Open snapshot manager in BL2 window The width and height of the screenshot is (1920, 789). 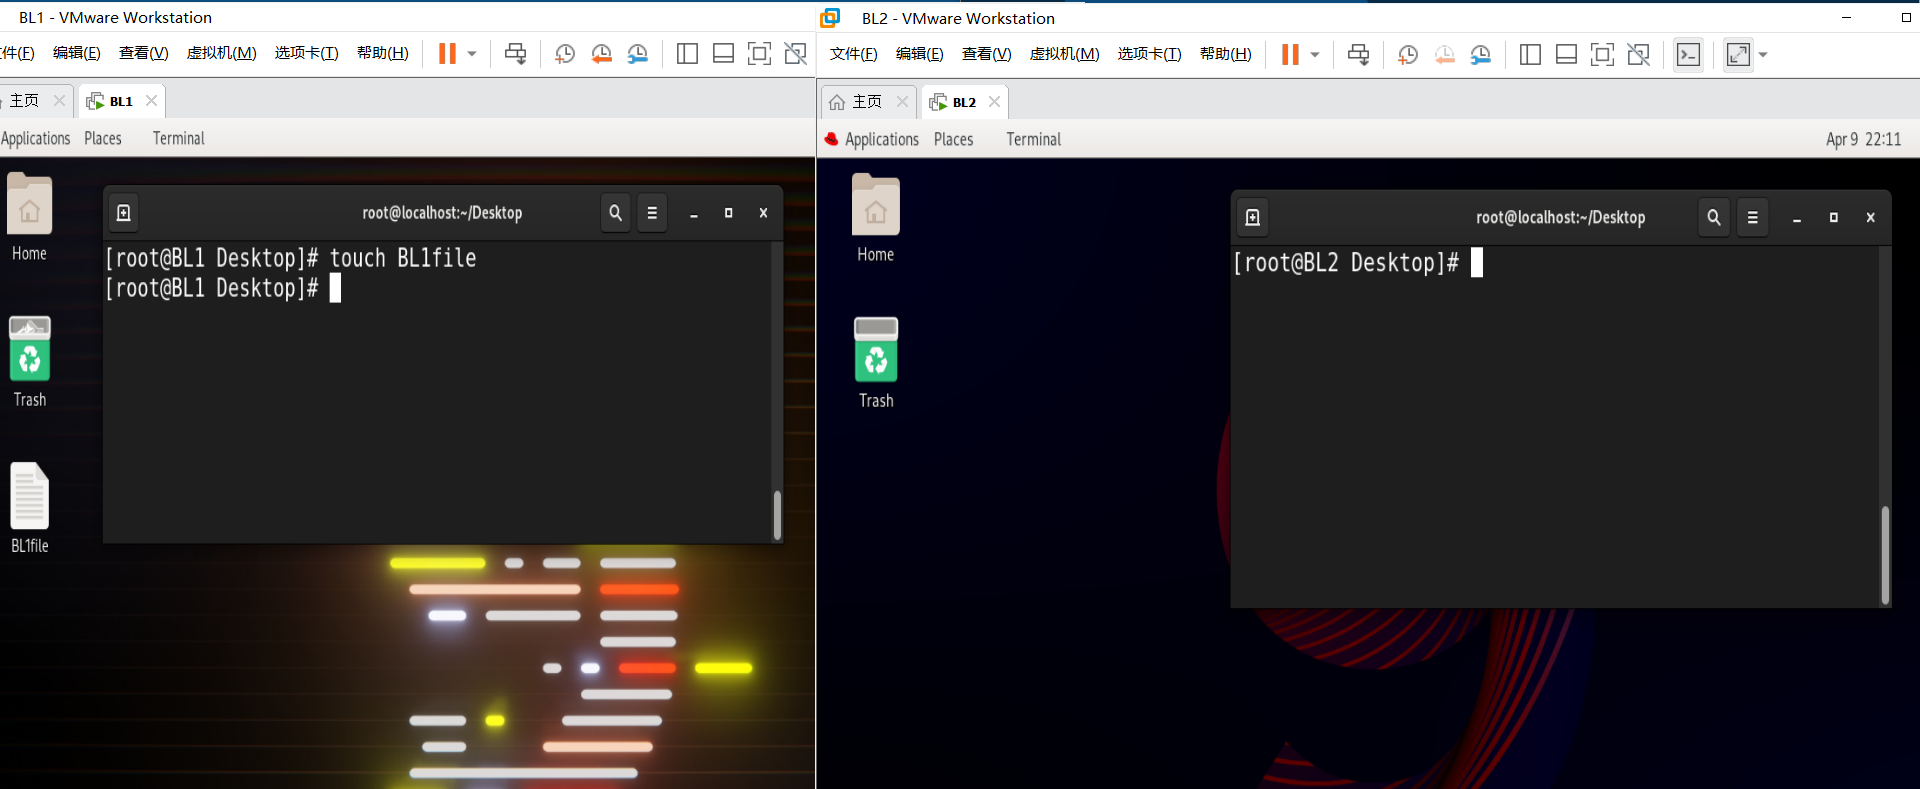[1481, 55]
